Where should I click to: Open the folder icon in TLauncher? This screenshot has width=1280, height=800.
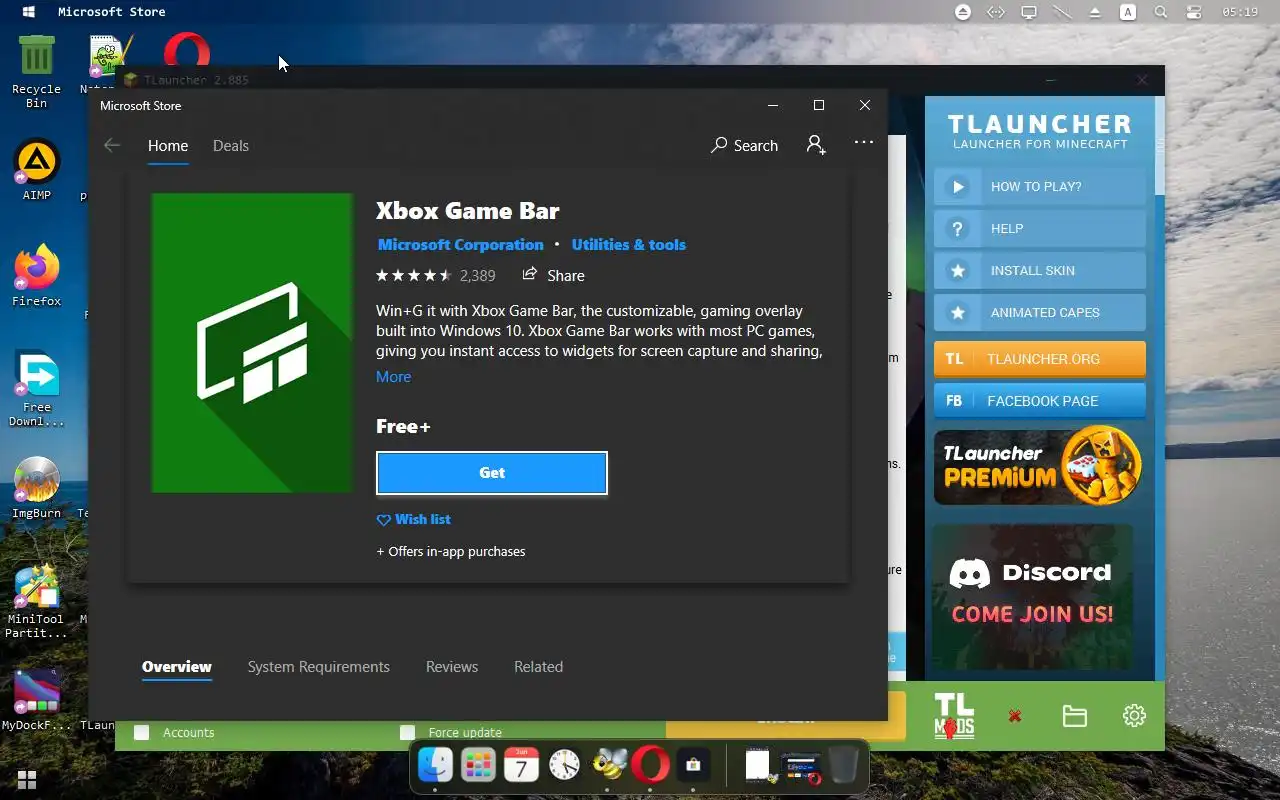pyautogui.click(x=1075, y=716)
